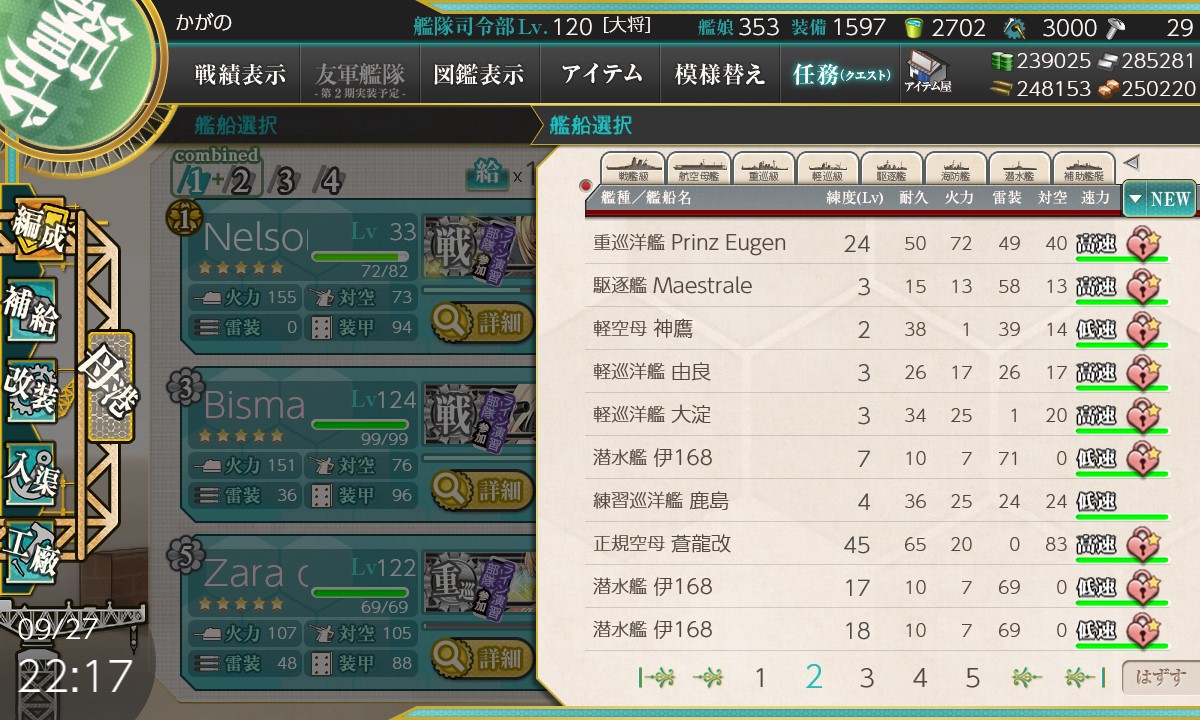The width and height of the screenshot is (1200, 720).
Task: Filter by submarine class icon
Action: (1019, 167)
